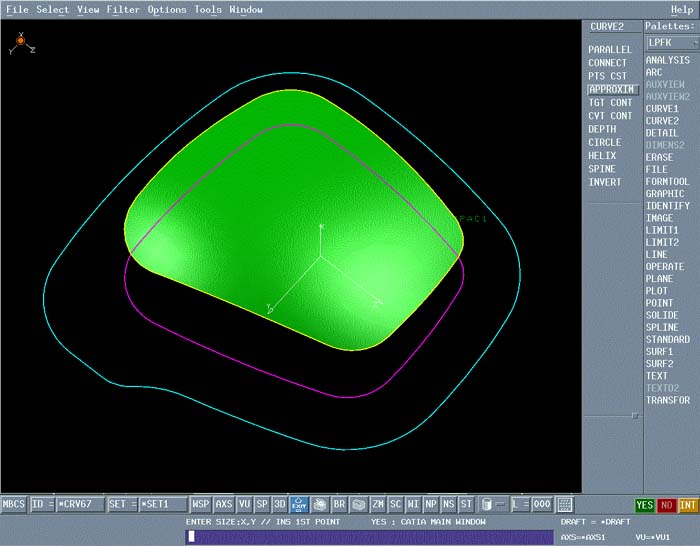This screenshot has width=700, height=546.
Task: Open the Filter menu
Action: tap(123, 9)
